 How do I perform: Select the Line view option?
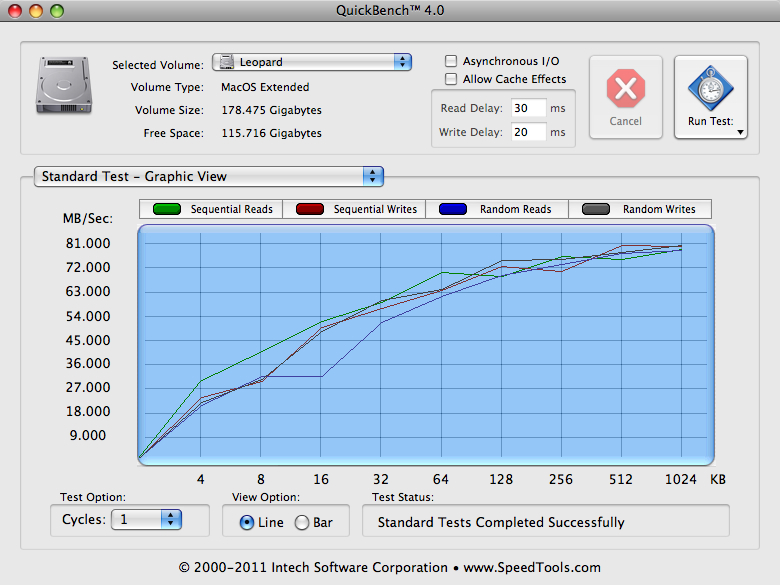(247, 523)
